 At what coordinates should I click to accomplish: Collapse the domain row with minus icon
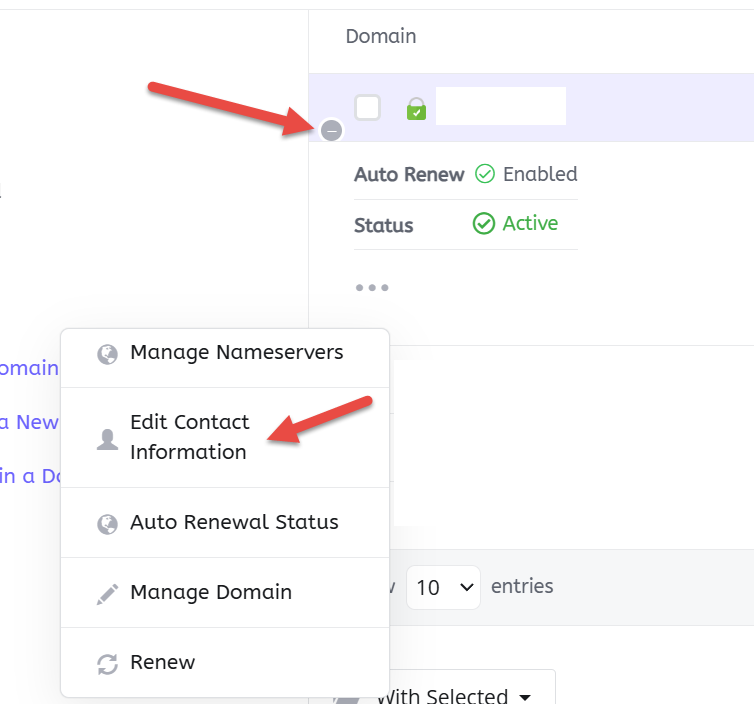[x=332, y=130]
